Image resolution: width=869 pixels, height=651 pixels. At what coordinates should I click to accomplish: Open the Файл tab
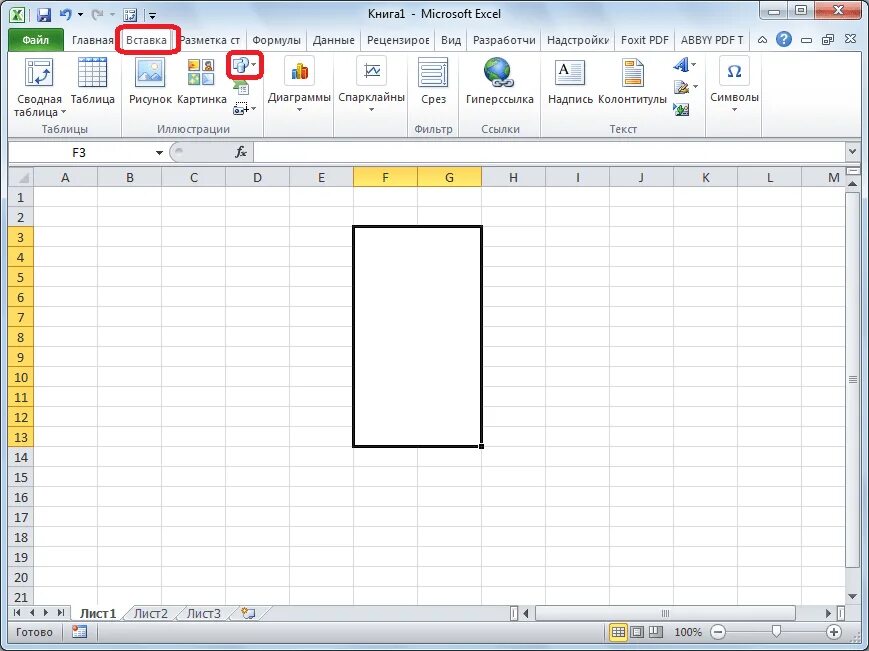click(x=35, y=40)
